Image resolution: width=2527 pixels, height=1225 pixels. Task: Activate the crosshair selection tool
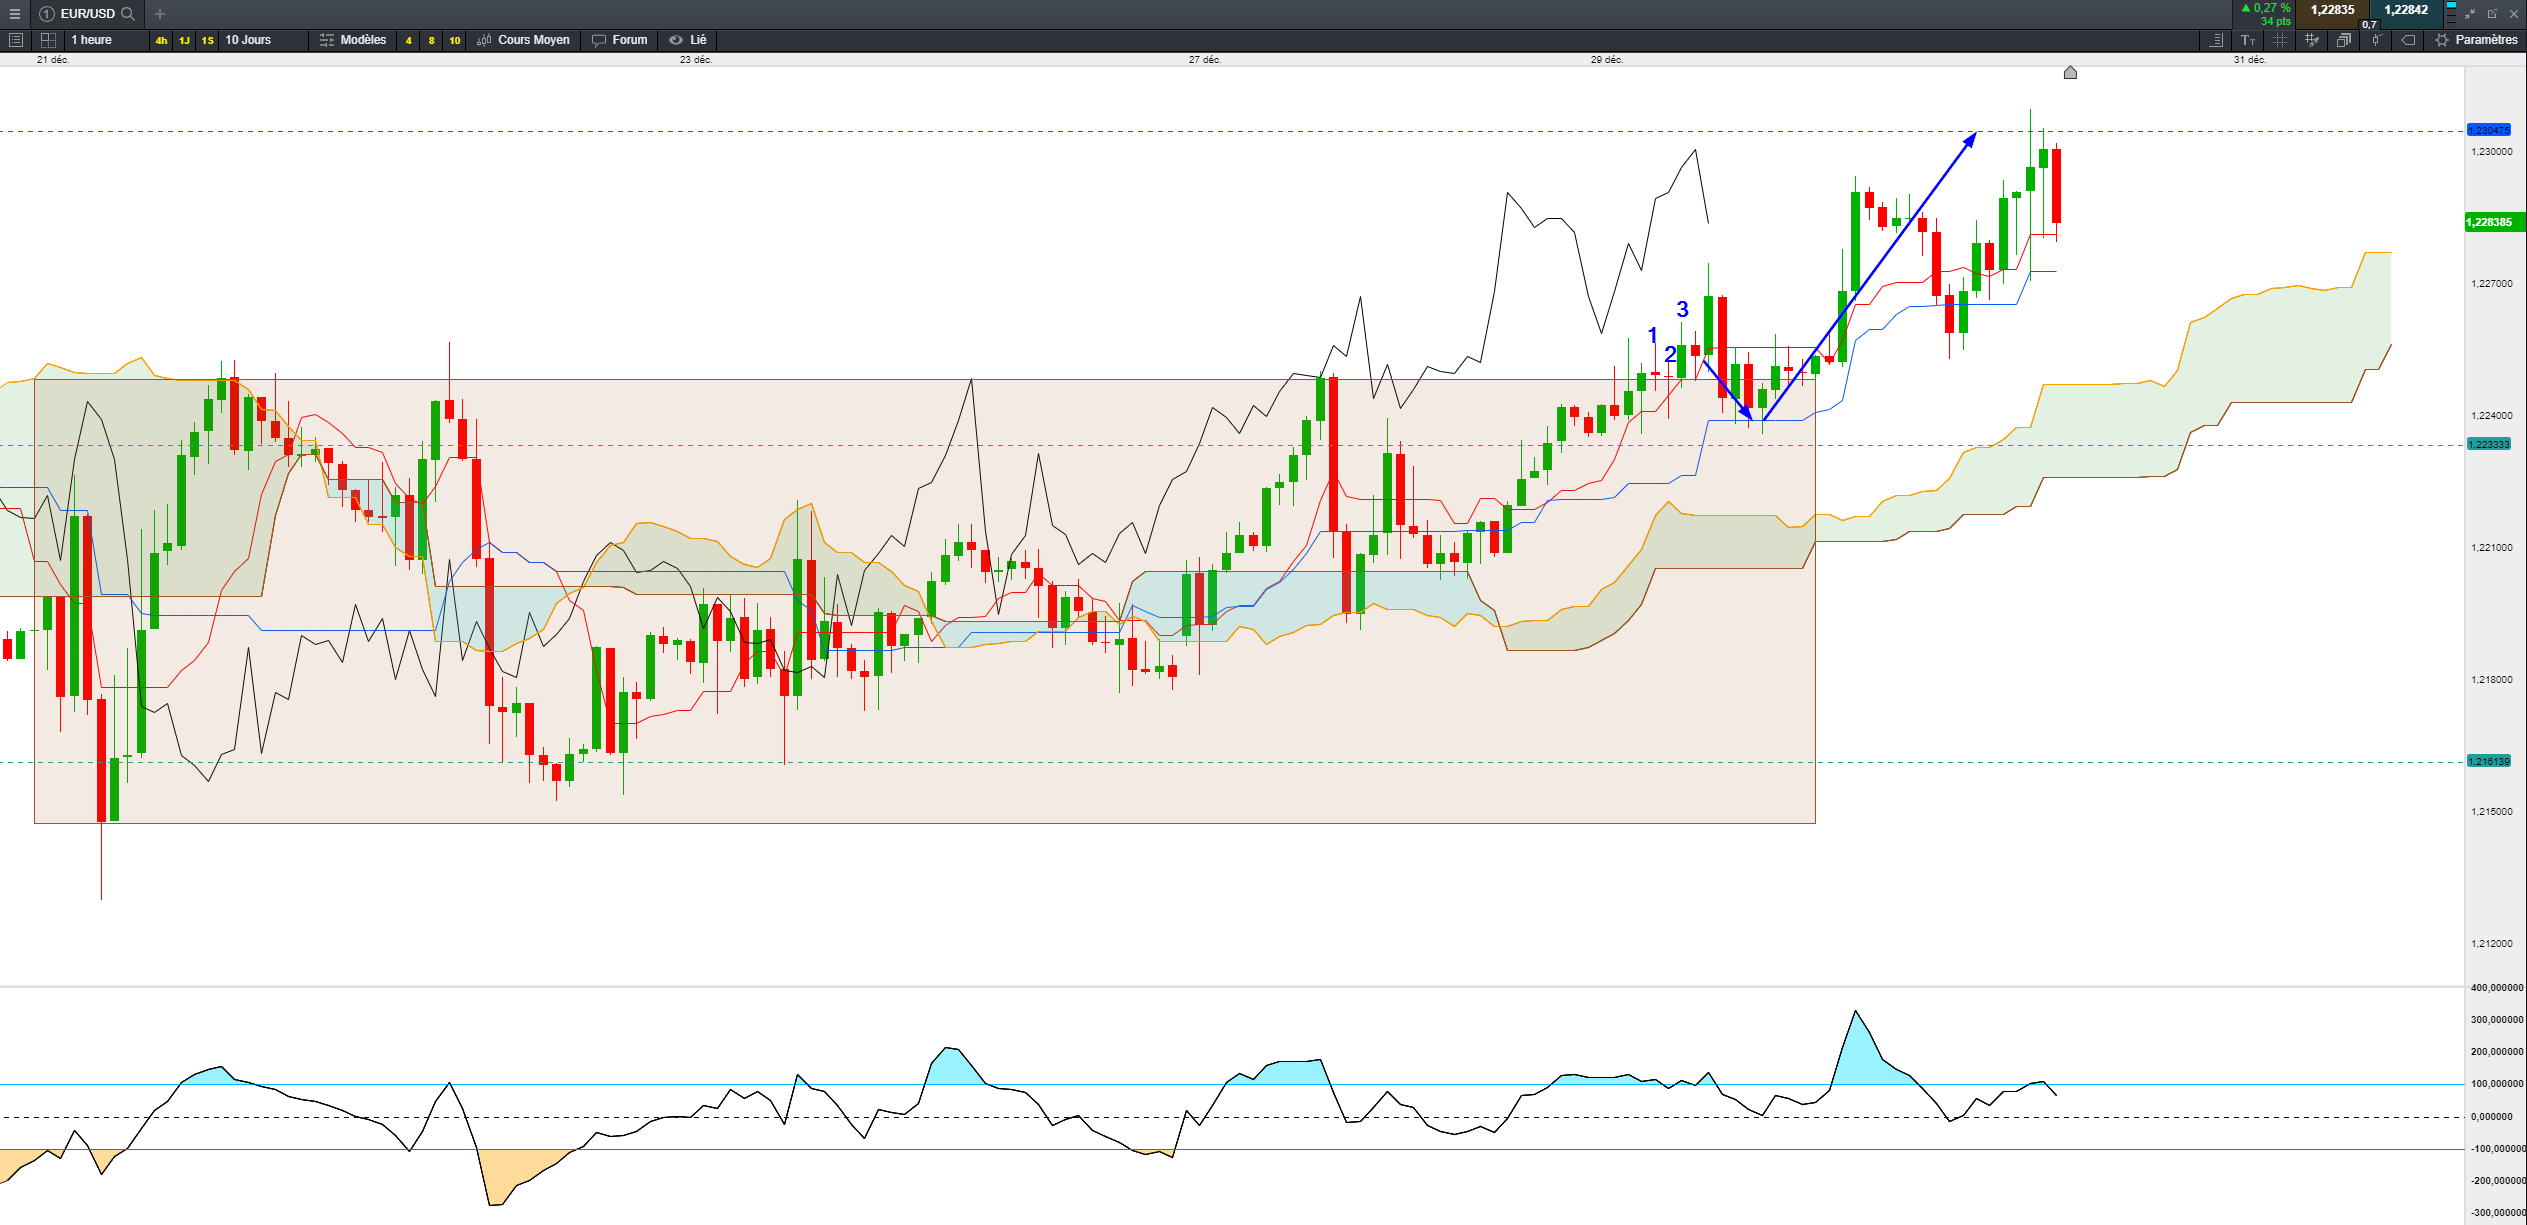click(x=2280, y=40)
